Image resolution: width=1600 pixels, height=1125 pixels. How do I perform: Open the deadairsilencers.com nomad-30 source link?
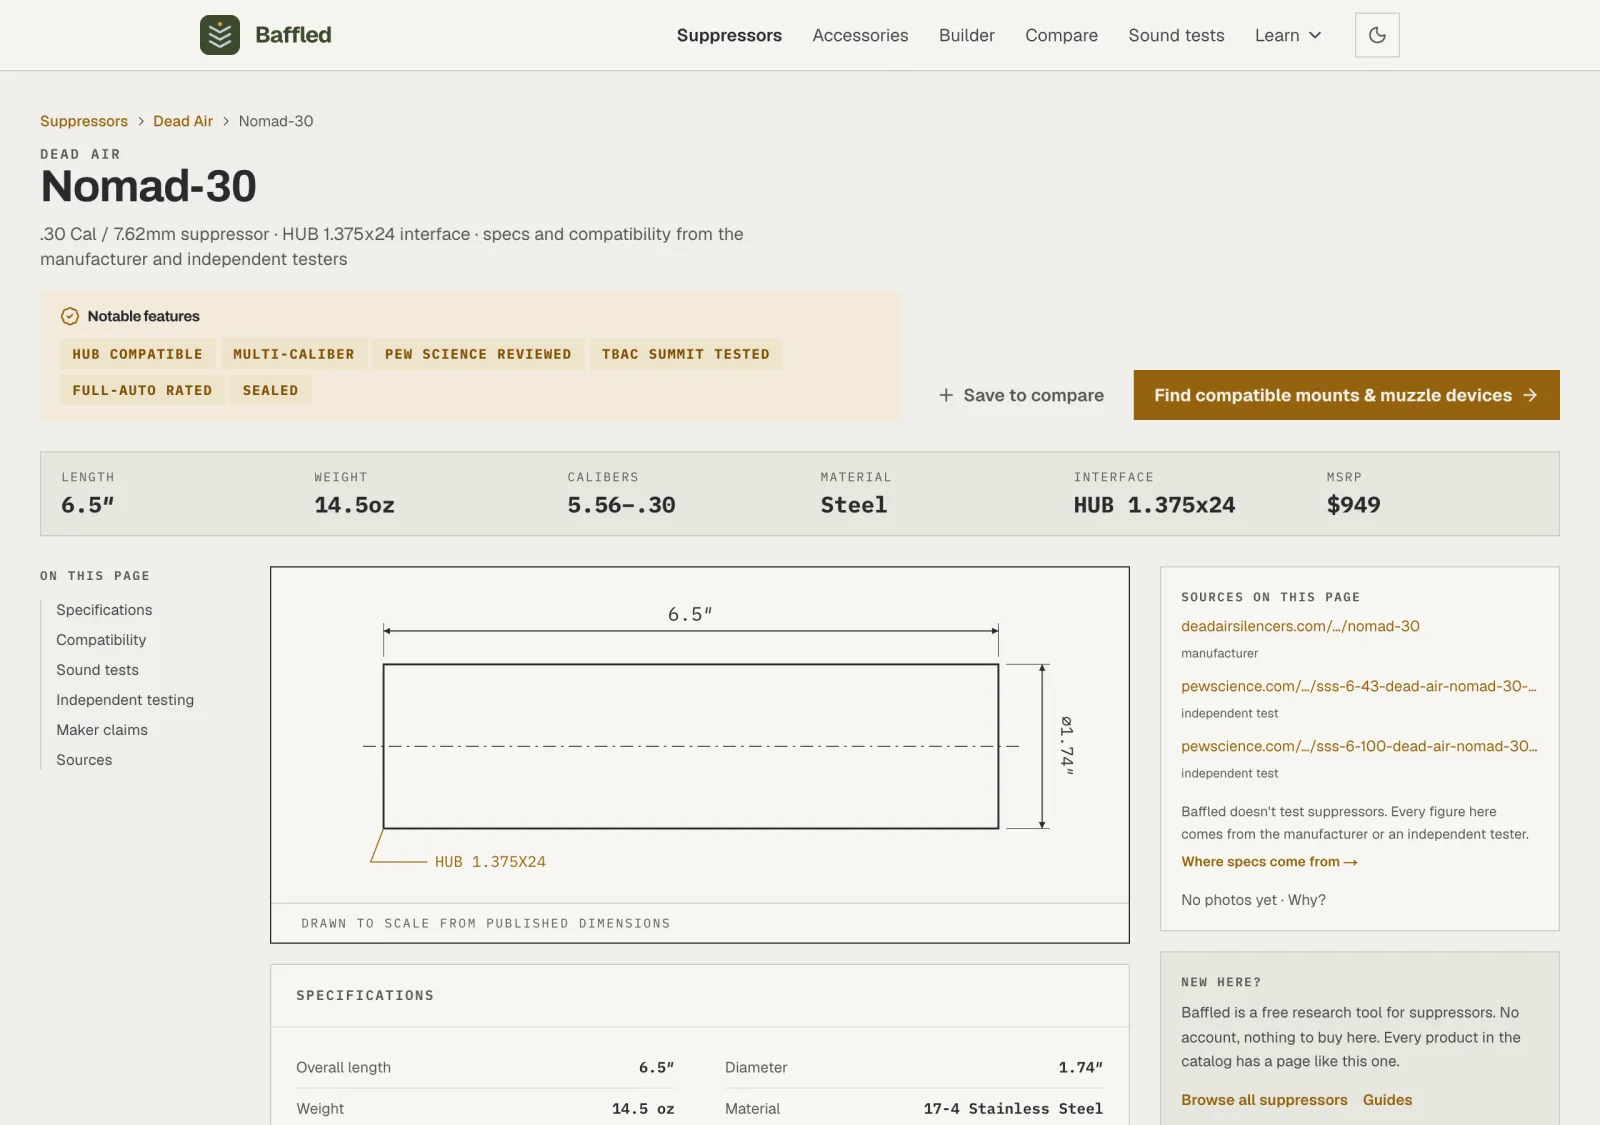coord(1300,626)
